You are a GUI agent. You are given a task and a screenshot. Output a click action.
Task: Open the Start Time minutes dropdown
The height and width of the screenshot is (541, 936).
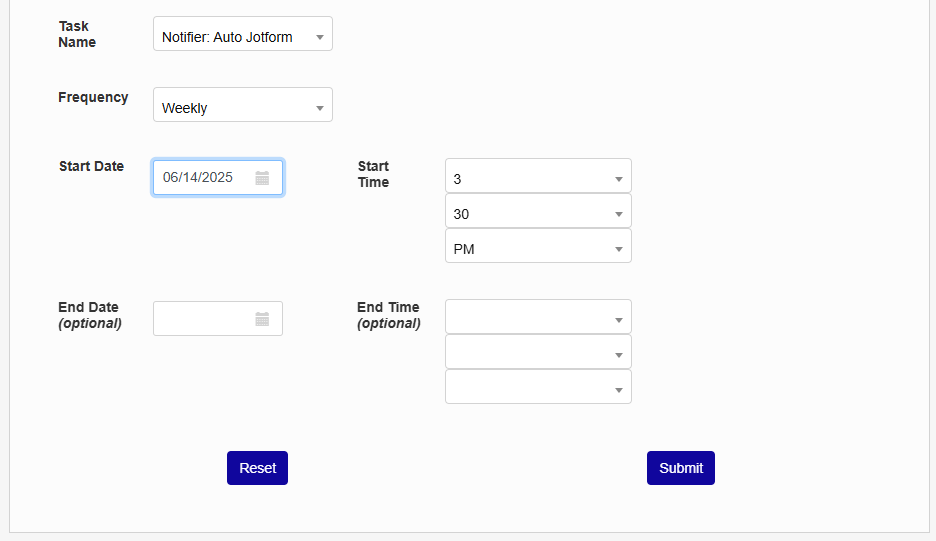click(x=538, y=211)
